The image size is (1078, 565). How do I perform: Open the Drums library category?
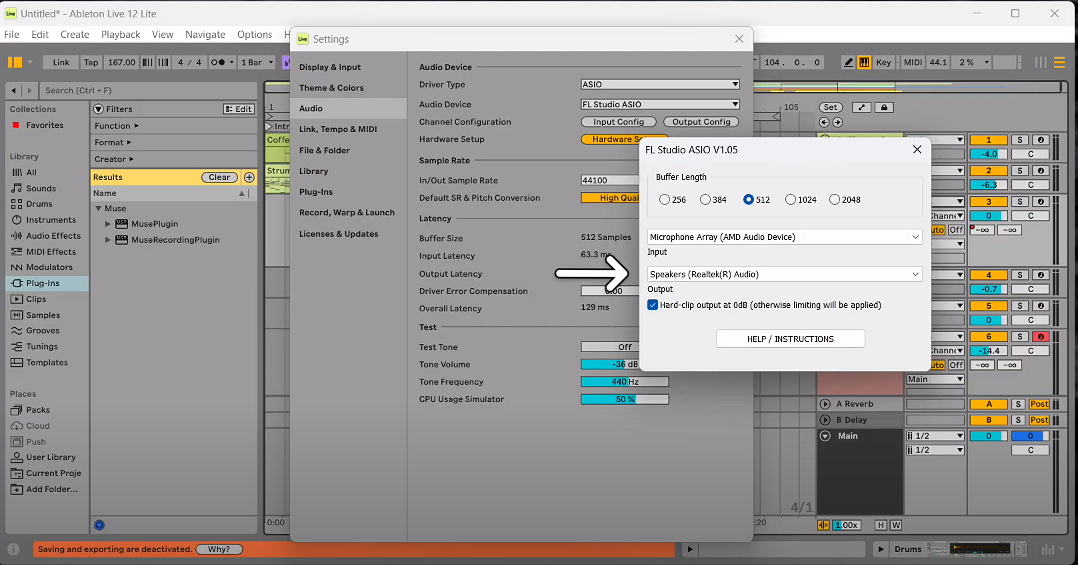39,204
